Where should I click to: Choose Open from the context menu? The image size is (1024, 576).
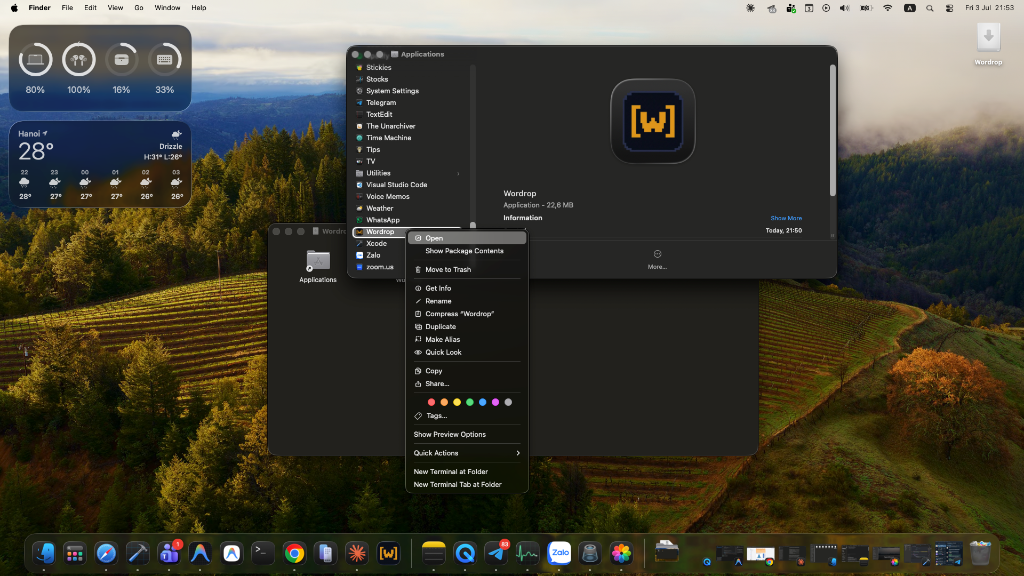467,238
